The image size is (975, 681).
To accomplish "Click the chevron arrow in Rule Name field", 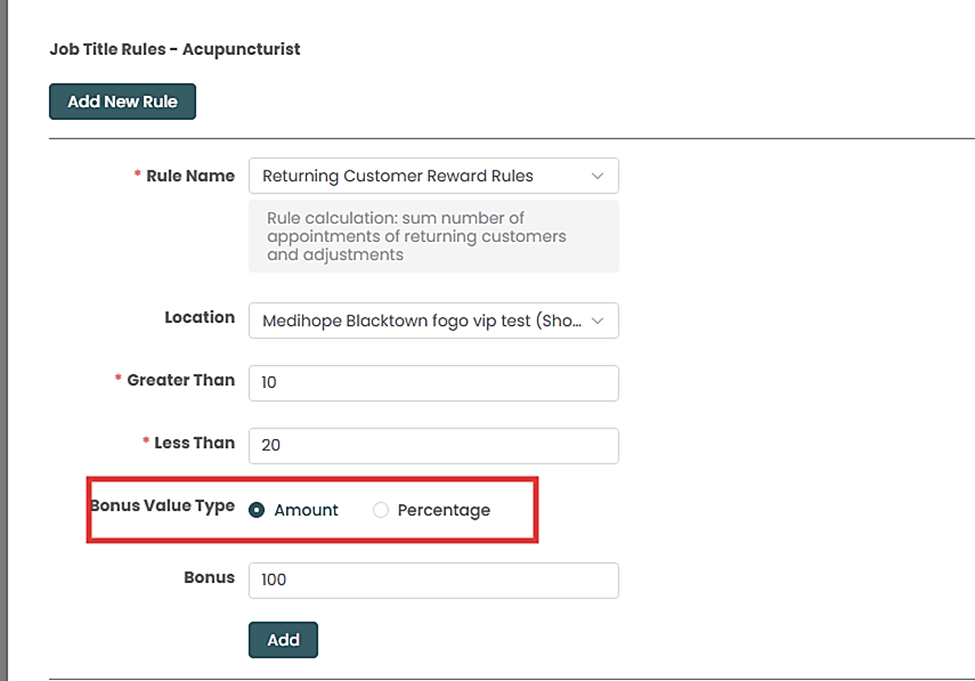I will [x=597, y=176].
